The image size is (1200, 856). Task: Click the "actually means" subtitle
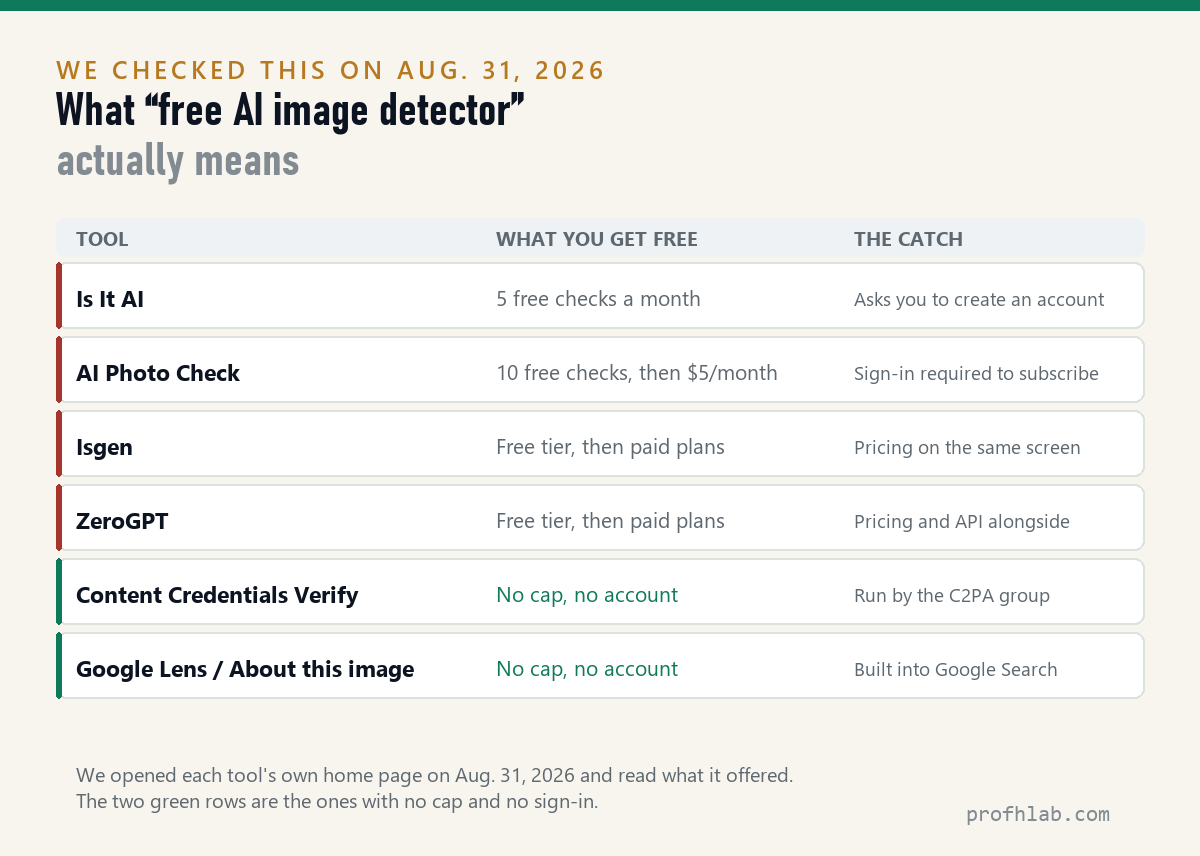pyautogui.click(x=178, y=161)
